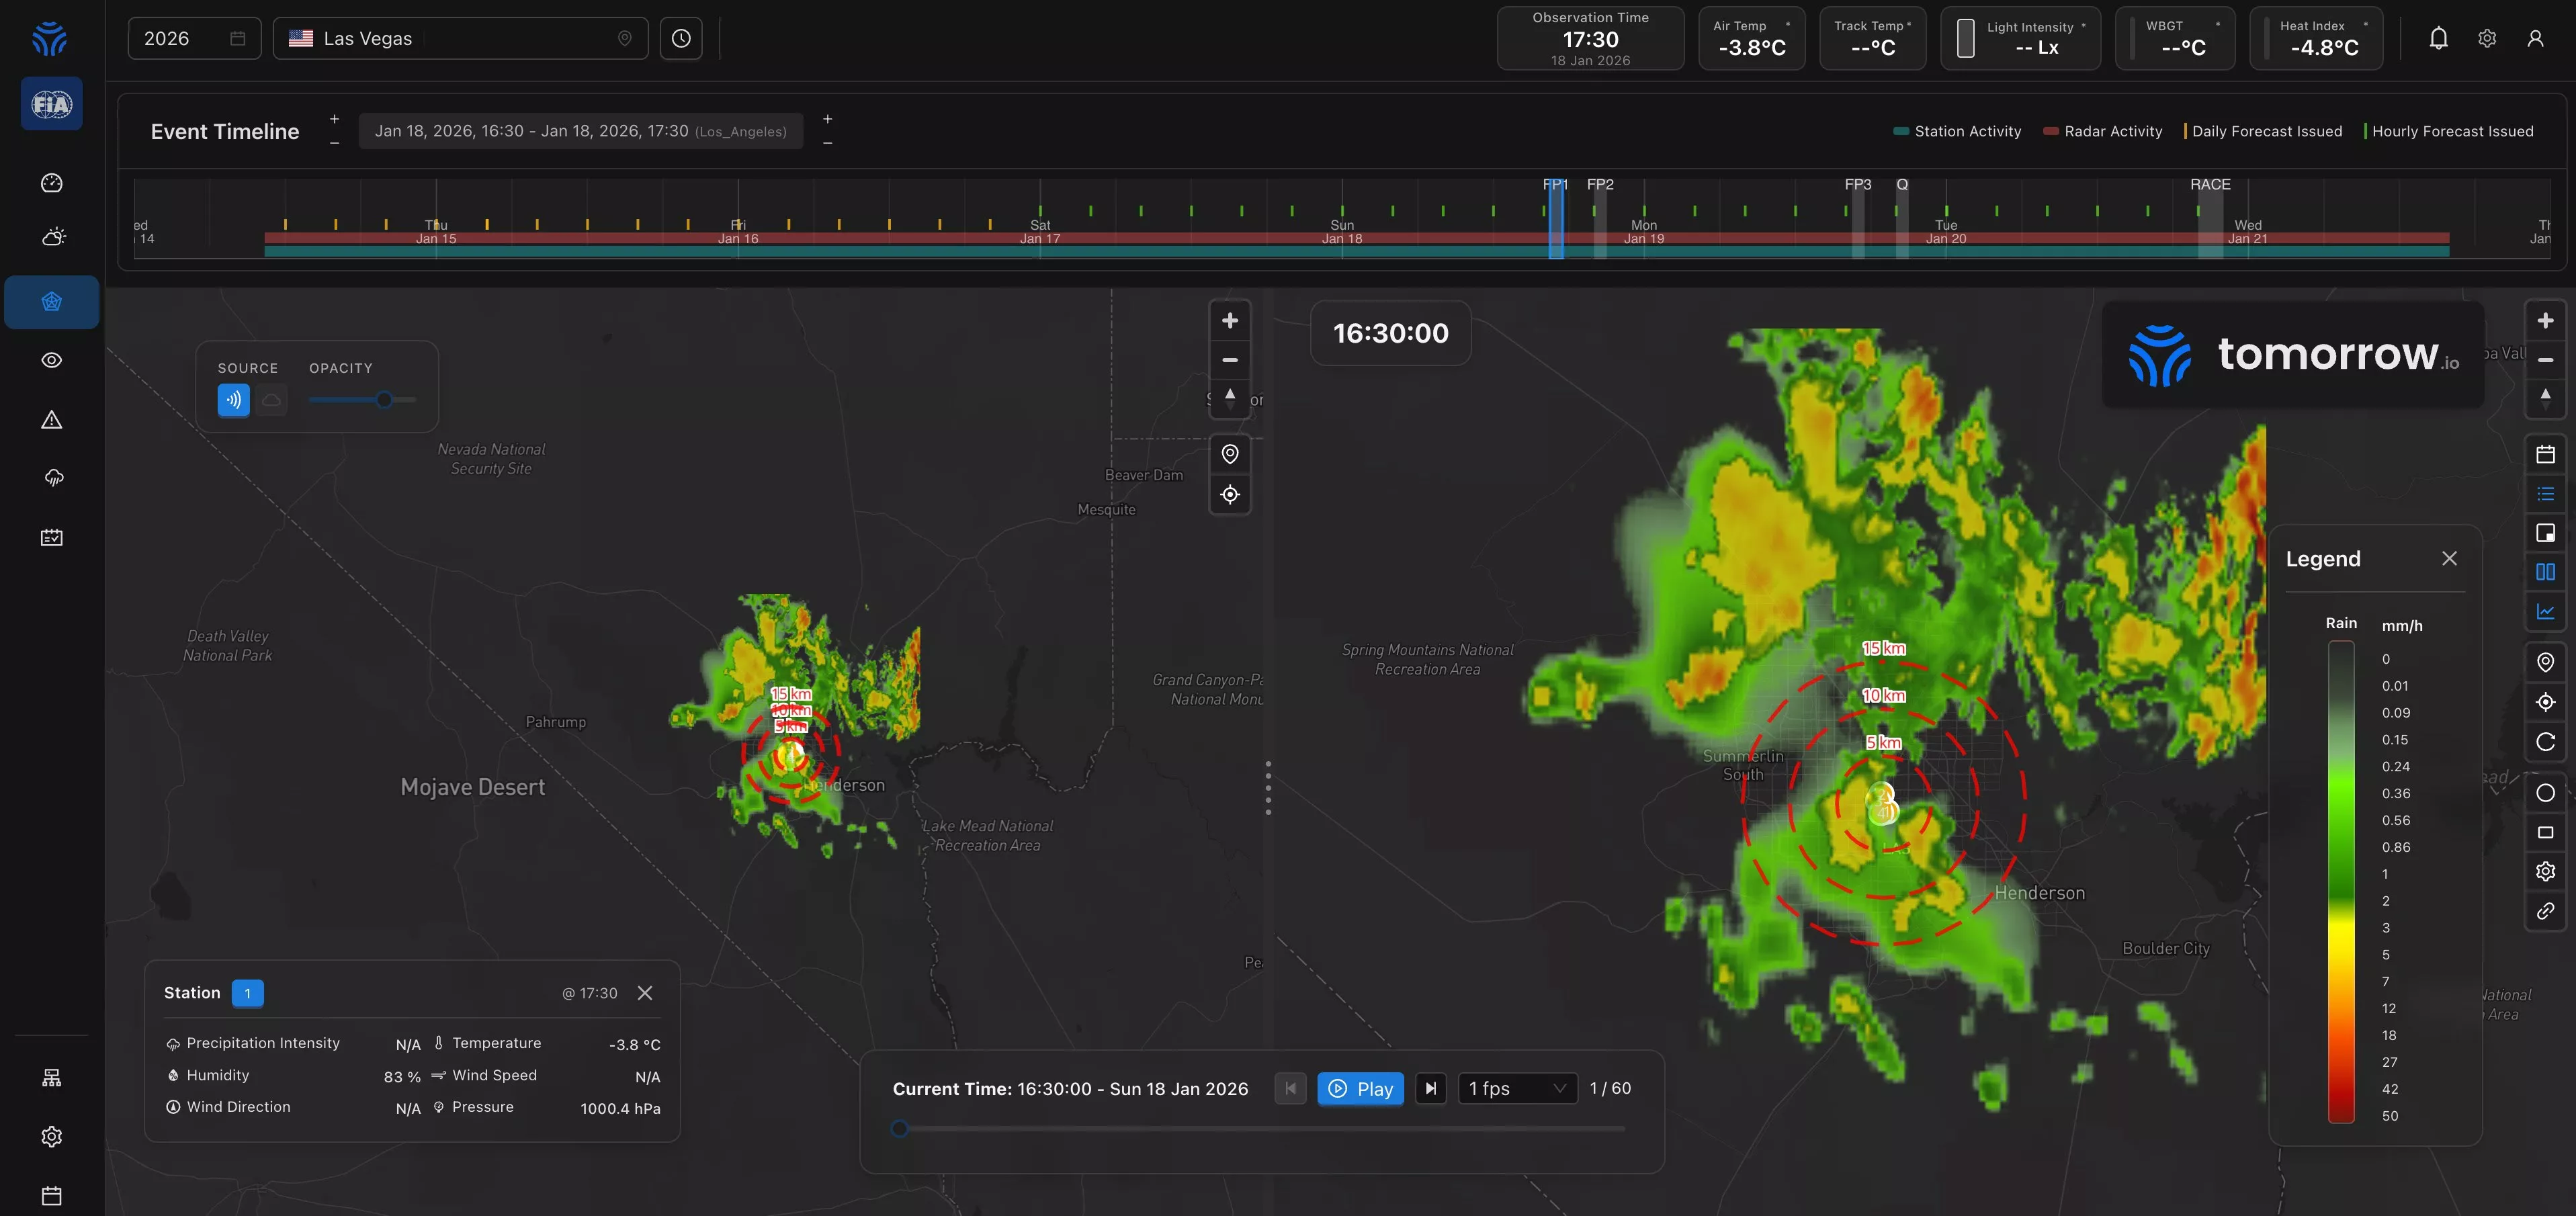This screenshot has width=2576, height=1216.
Task: Select the rectangle draw tool
Action: click(2546, 832)
